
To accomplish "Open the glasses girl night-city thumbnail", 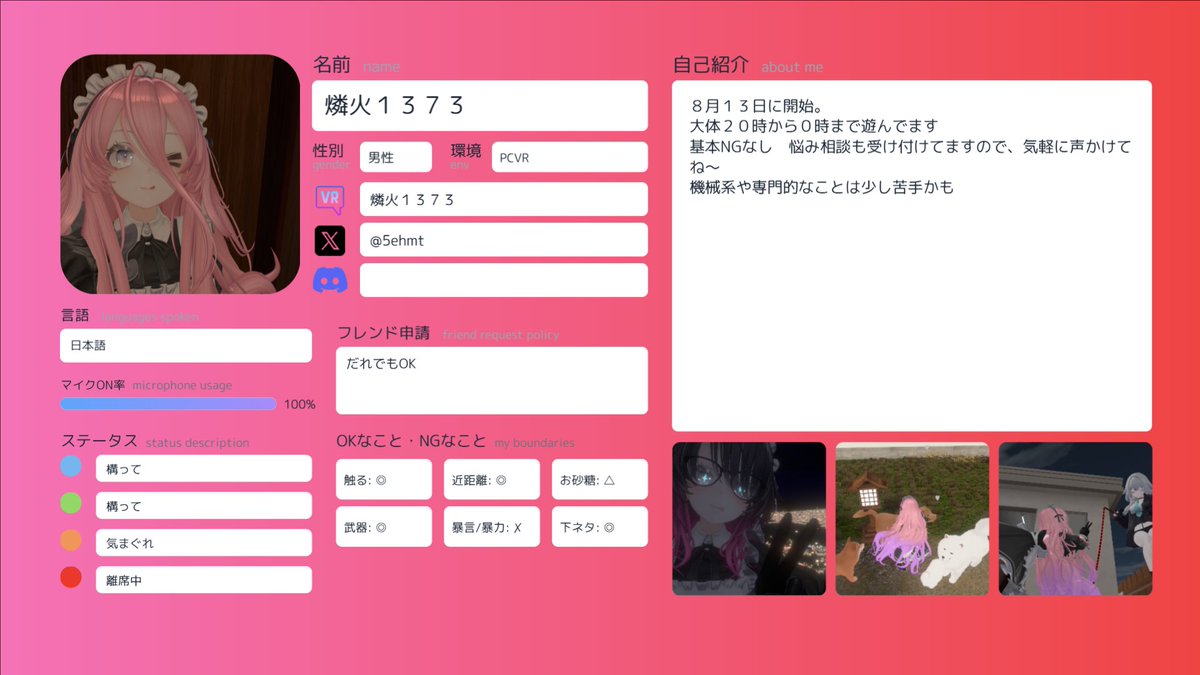I will coord(749,519).
